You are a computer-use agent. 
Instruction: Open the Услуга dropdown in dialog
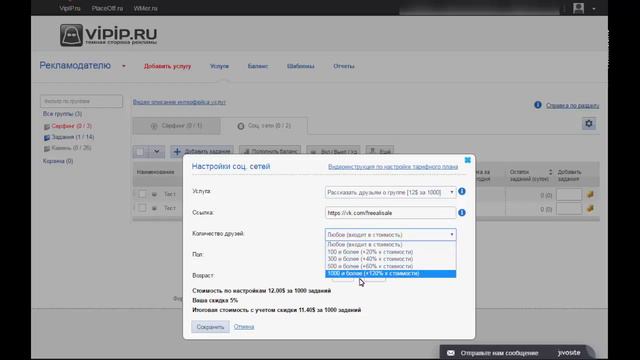point(391,192)
